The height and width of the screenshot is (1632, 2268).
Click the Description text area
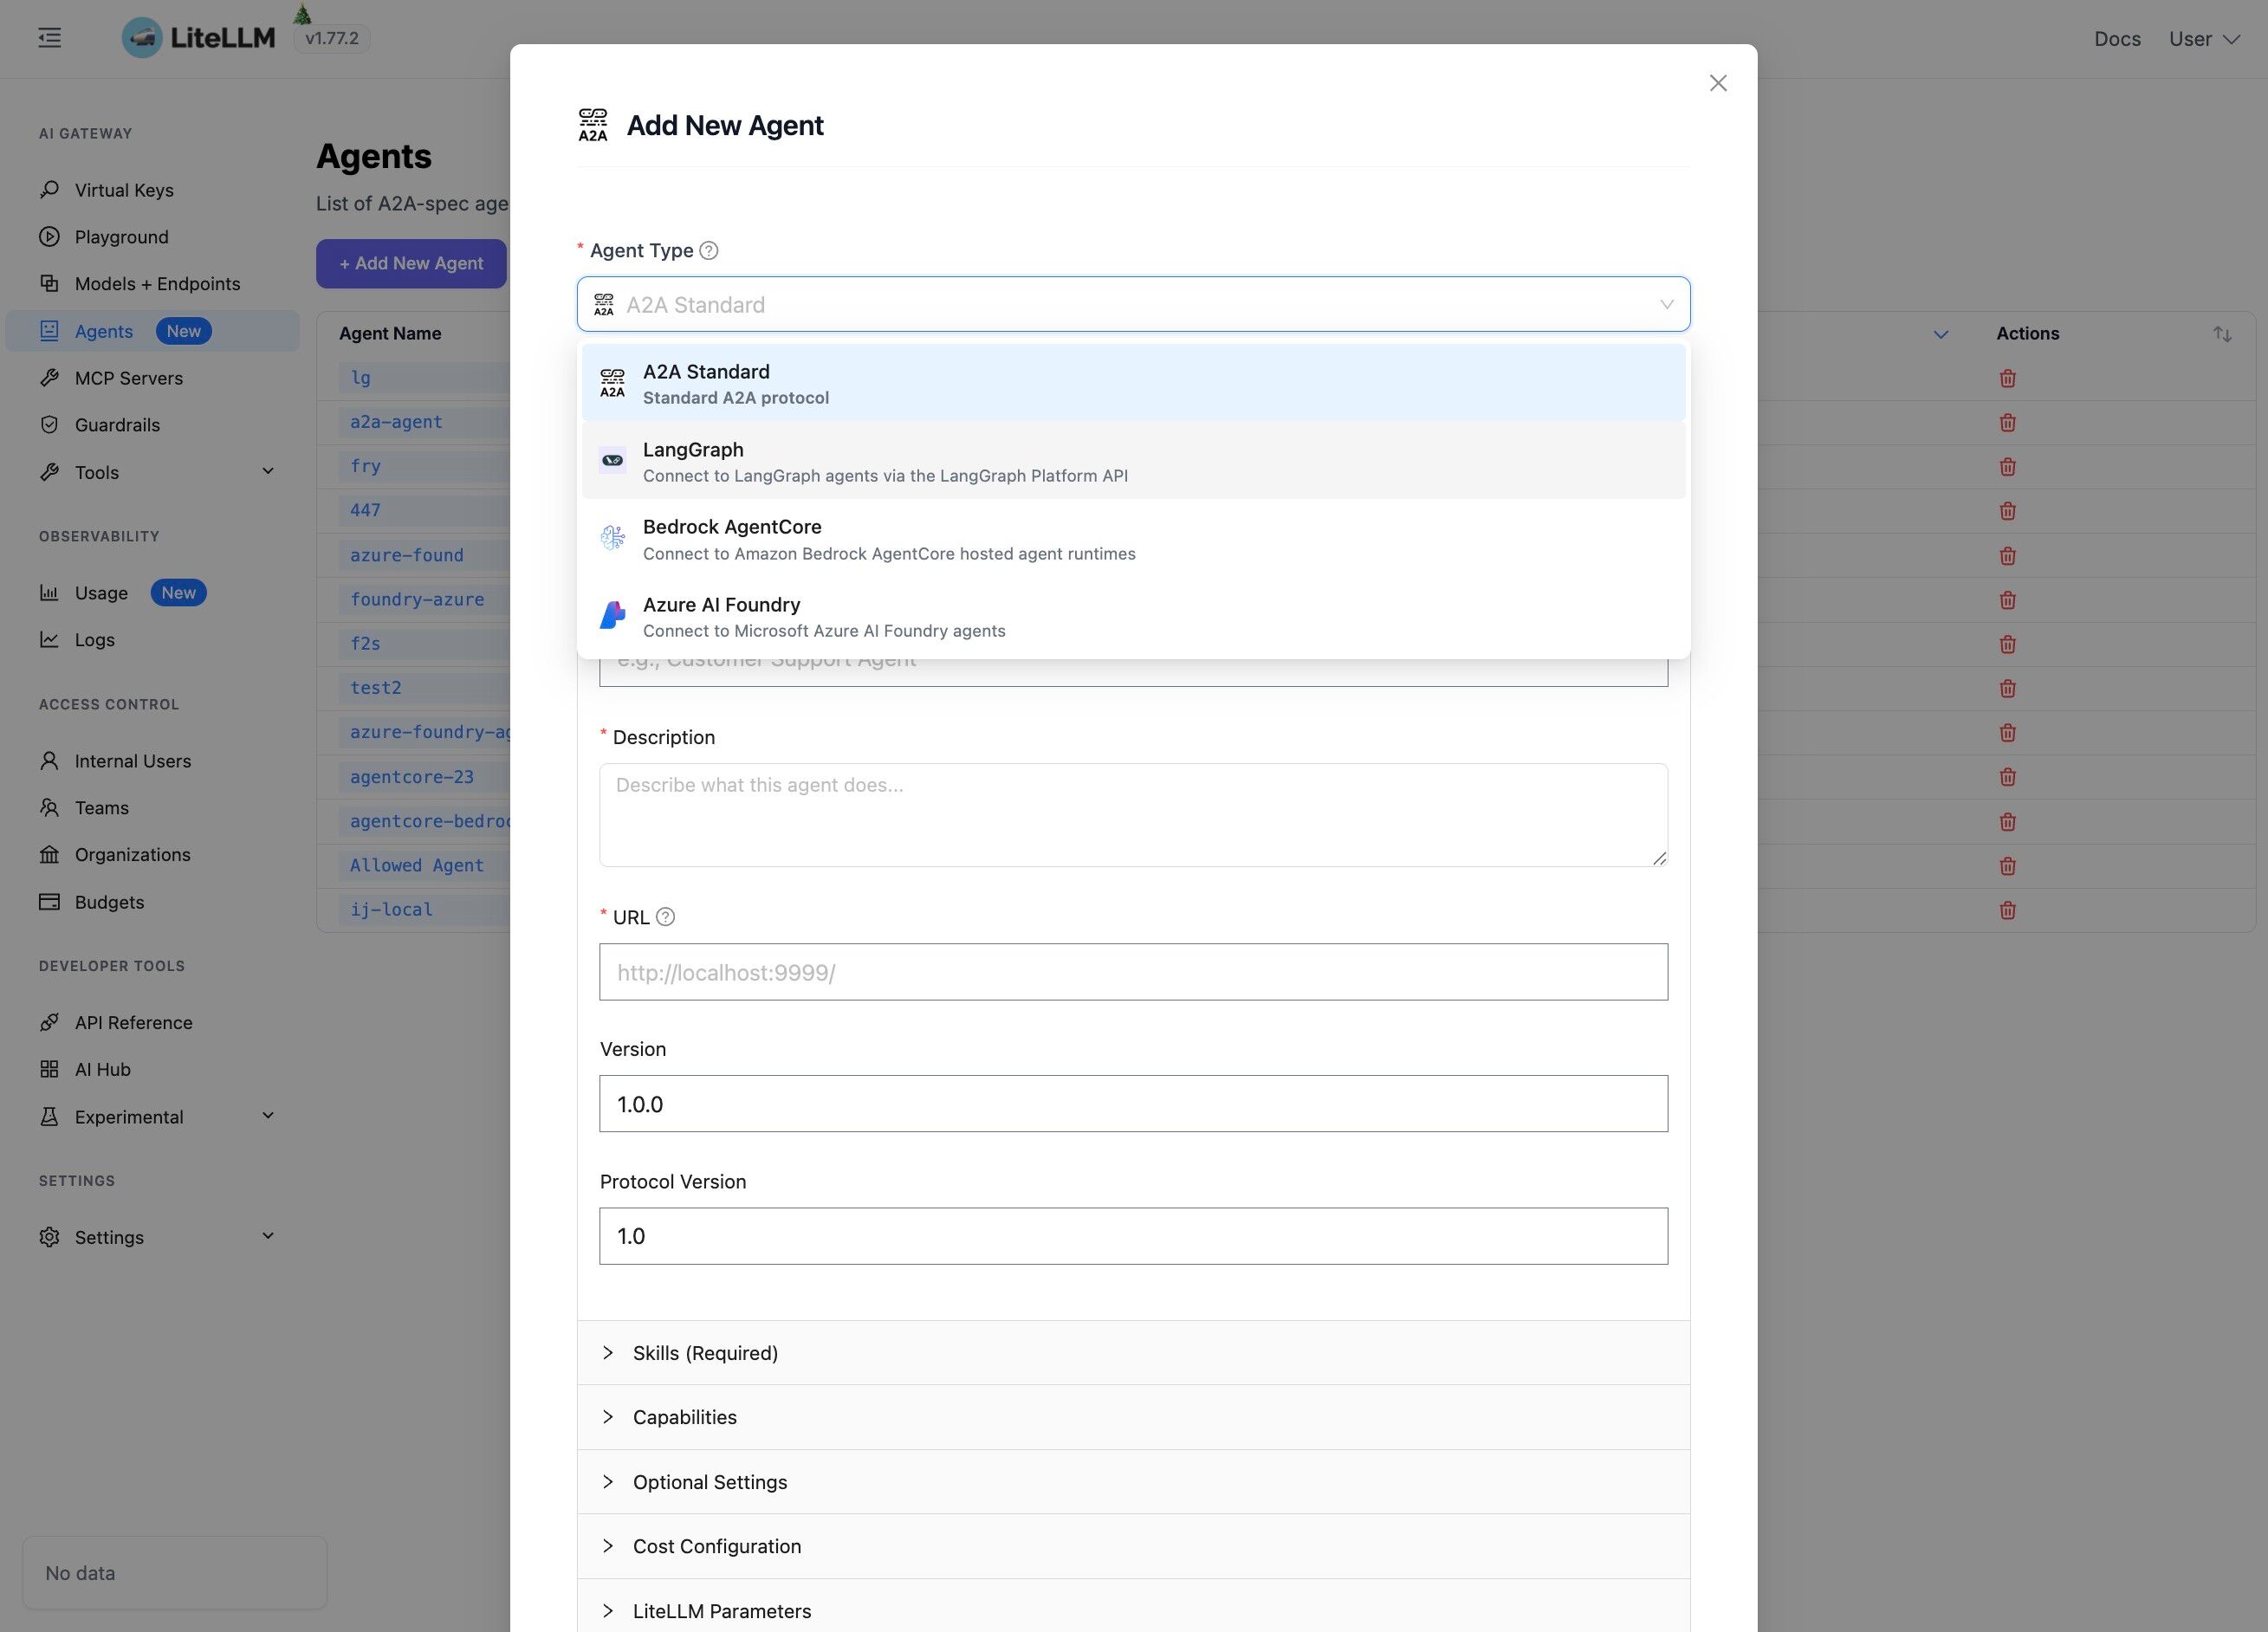coord(1133,815)
